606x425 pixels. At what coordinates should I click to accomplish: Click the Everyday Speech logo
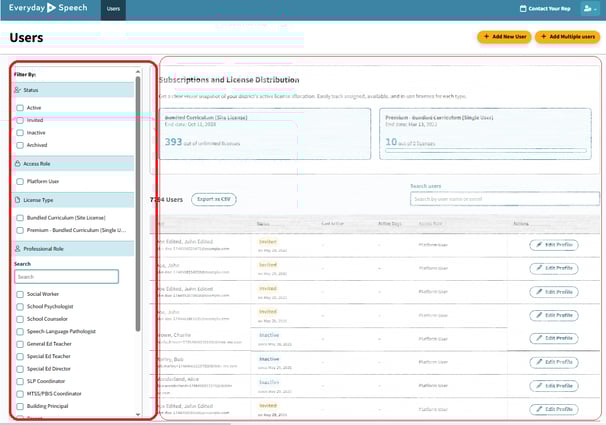(x=48, y=8)
